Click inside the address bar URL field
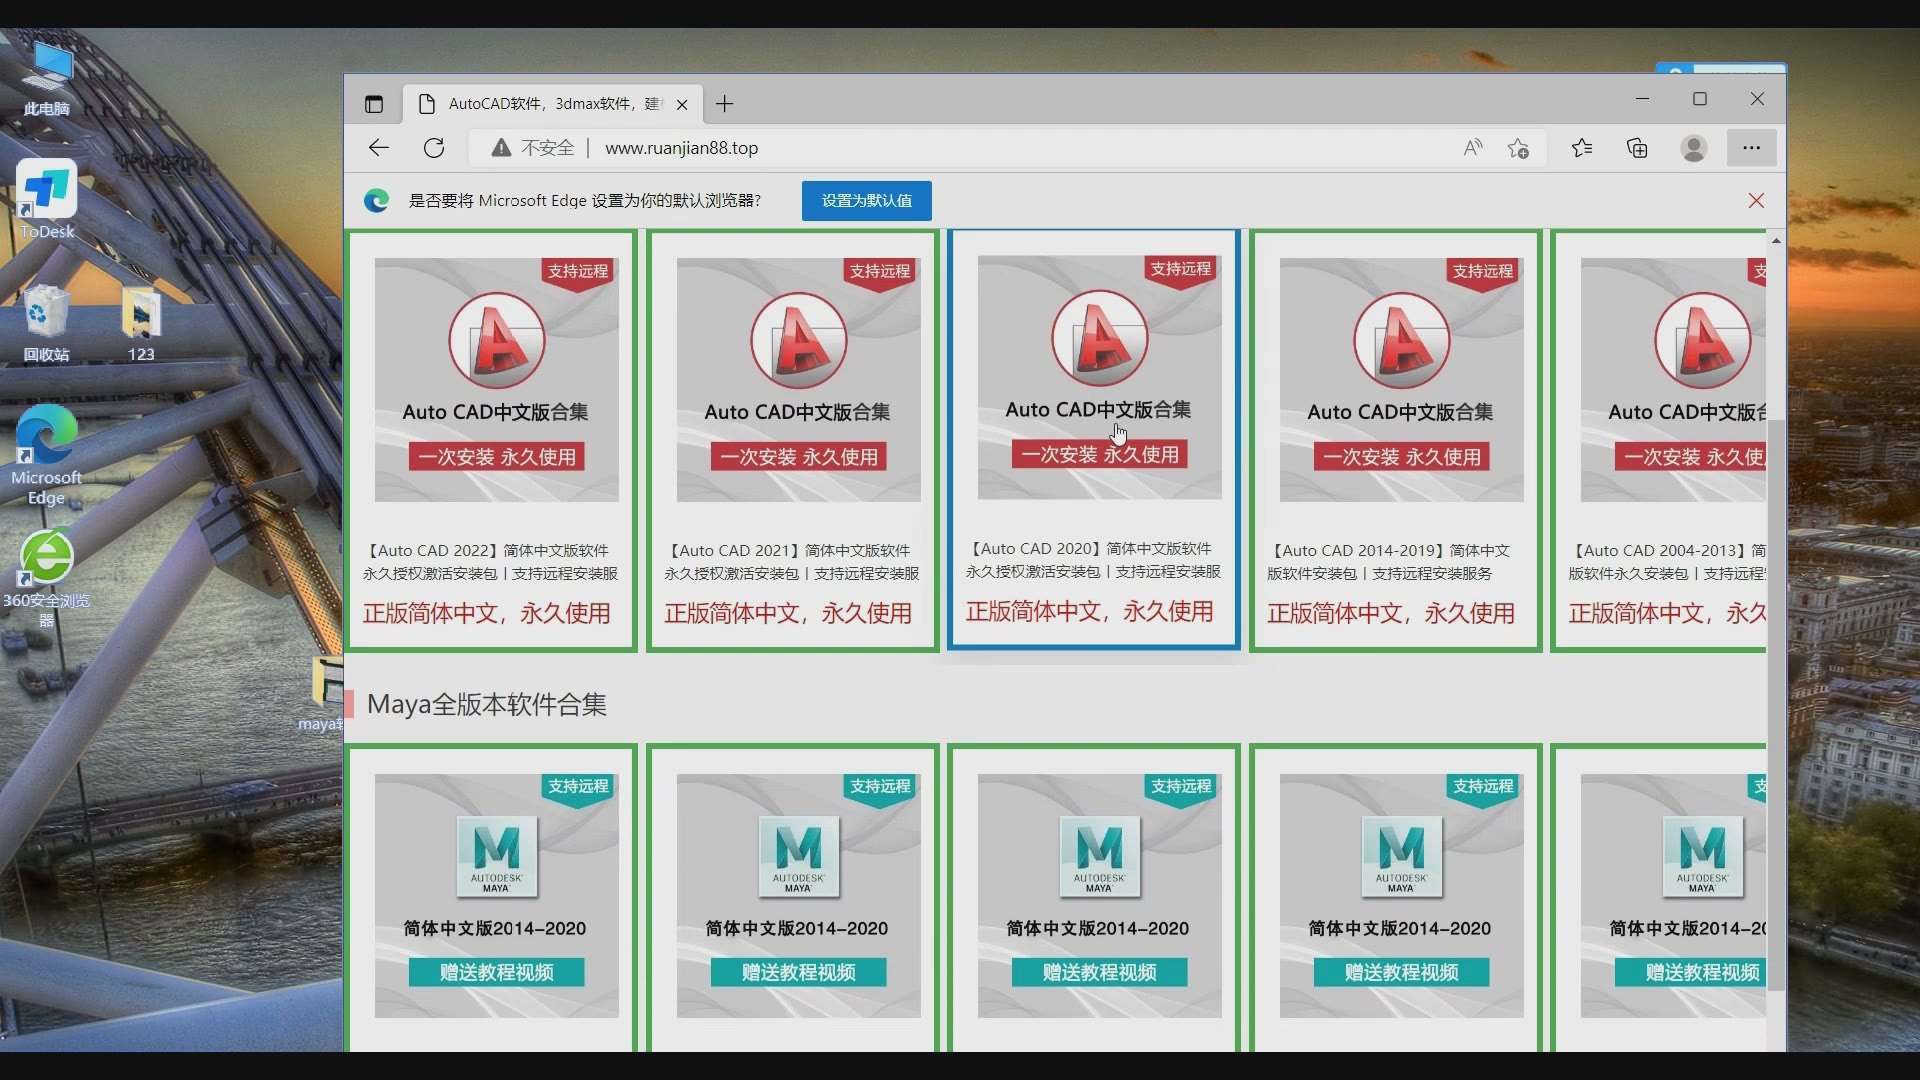This screenshot has height=1080, width=1920. pyautogui.click(x=900, y=147)
